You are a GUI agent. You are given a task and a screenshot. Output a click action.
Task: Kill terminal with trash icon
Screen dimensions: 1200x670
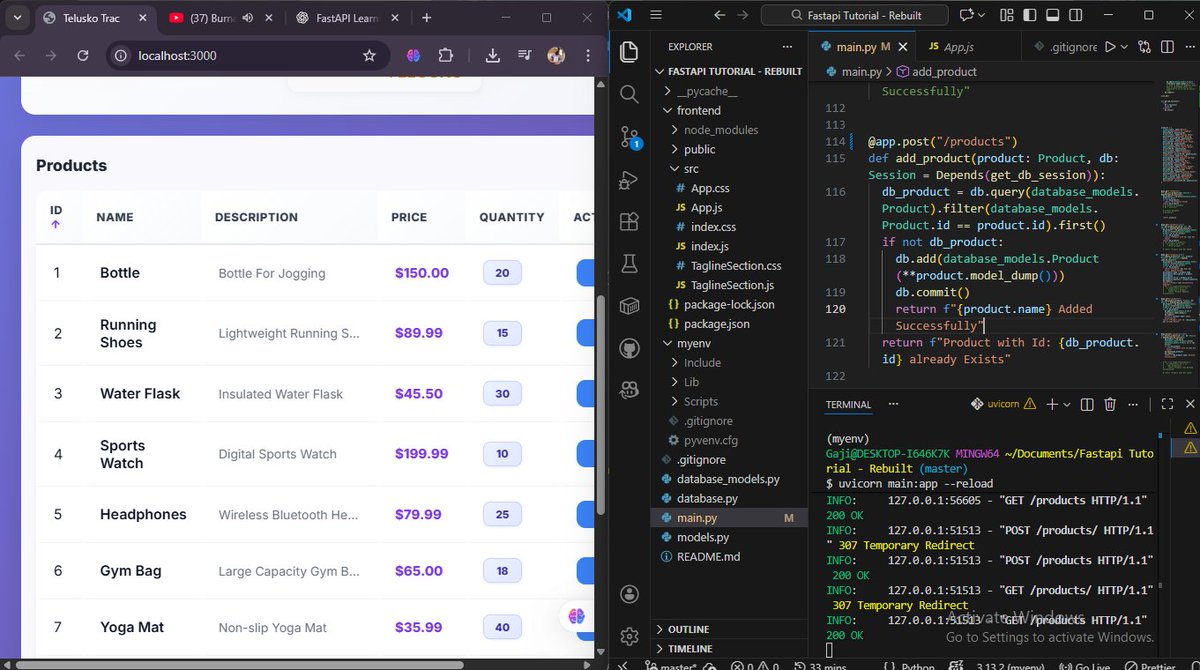click(x=1110, y=404)
